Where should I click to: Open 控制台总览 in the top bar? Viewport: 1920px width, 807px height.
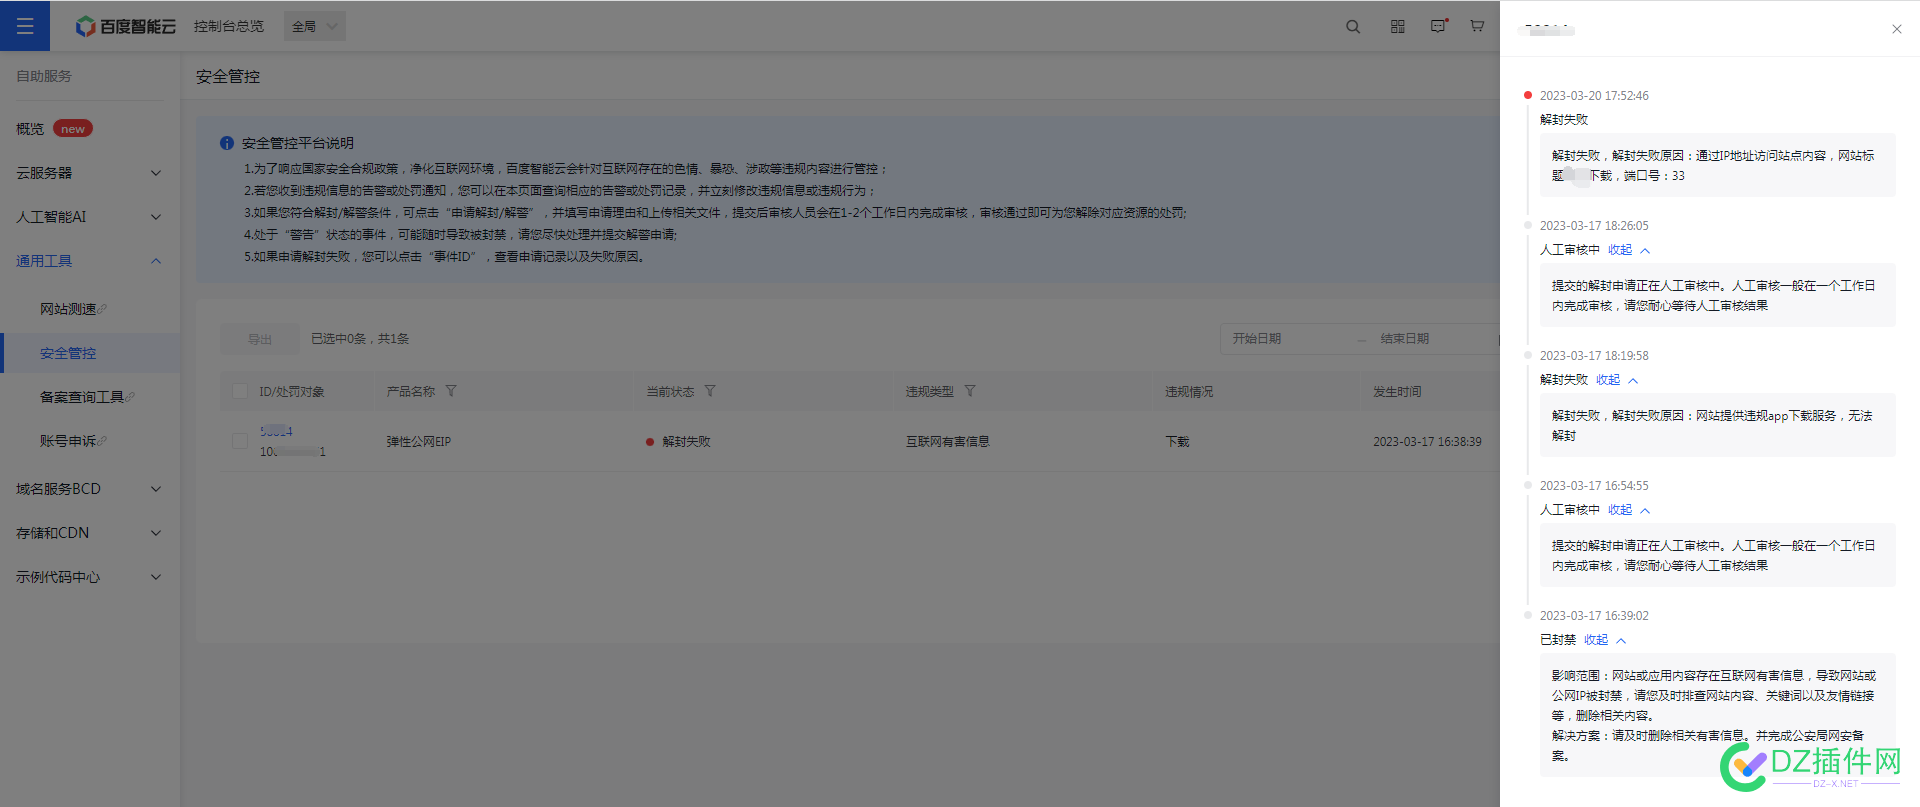pos(229,26)
